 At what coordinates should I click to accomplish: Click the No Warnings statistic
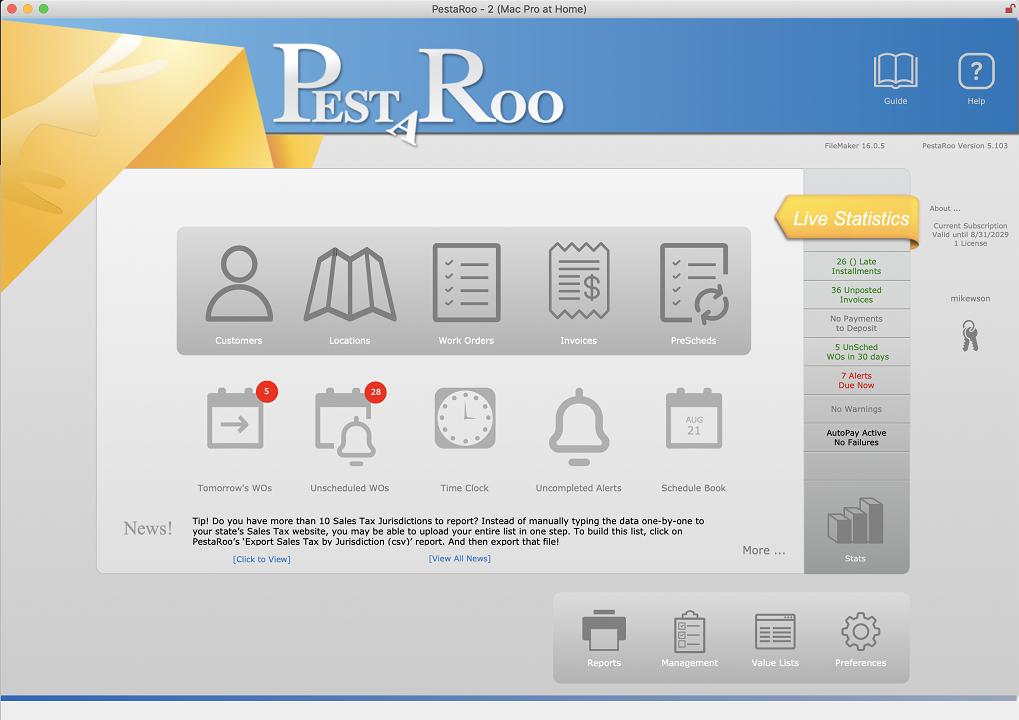click(857, 409)
